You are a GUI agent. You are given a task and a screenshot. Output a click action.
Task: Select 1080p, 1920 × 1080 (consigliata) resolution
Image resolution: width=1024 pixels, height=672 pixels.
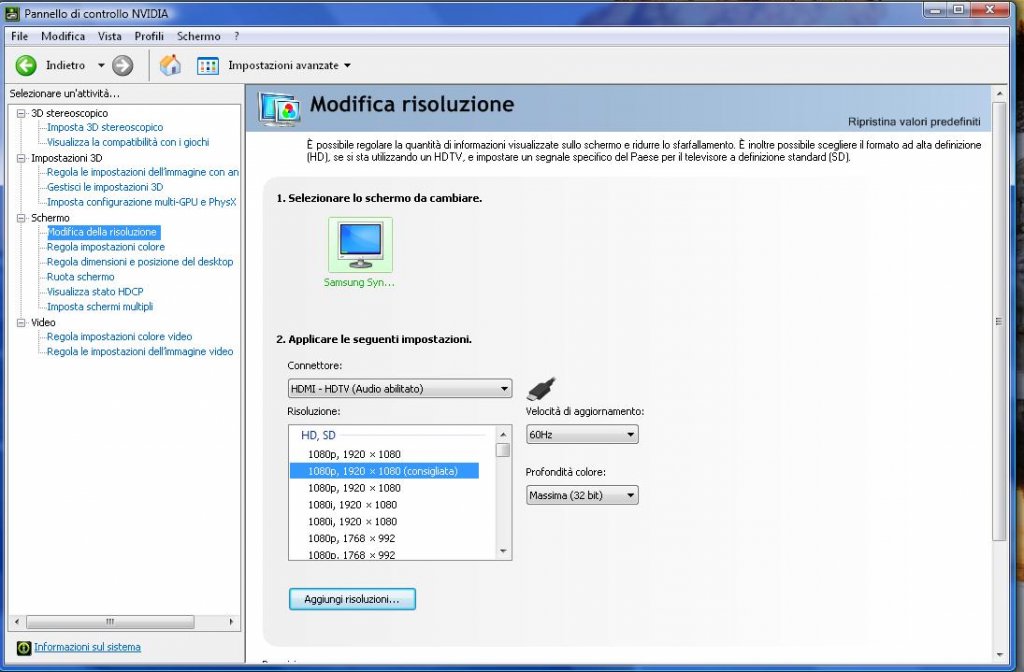[384, 471]
